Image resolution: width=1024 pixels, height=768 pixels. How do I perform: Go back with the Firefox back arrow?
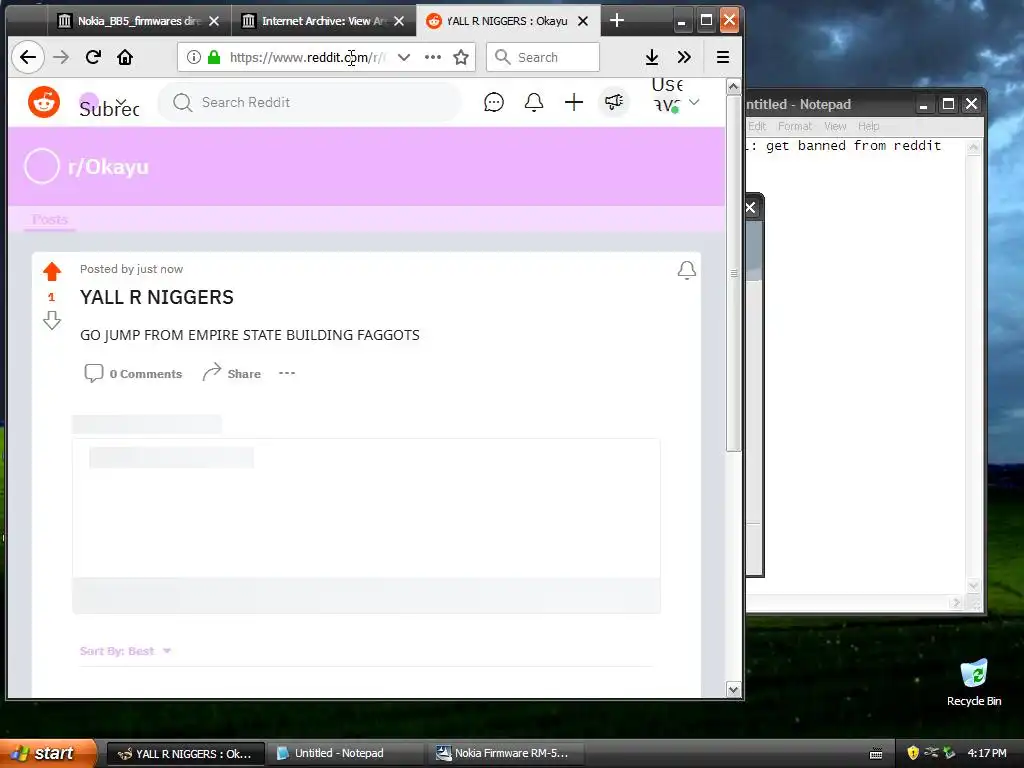(x=27, y=57)
